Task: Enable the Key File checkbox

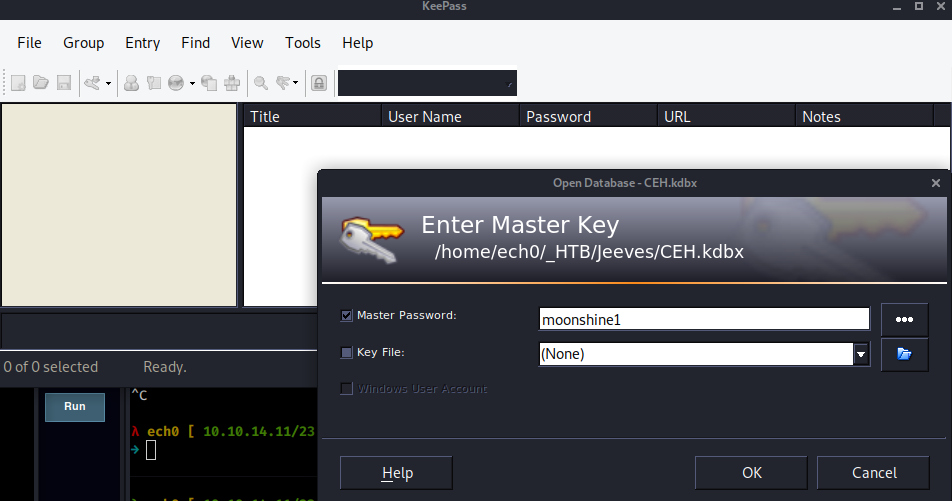Action: tap(347, 353)
